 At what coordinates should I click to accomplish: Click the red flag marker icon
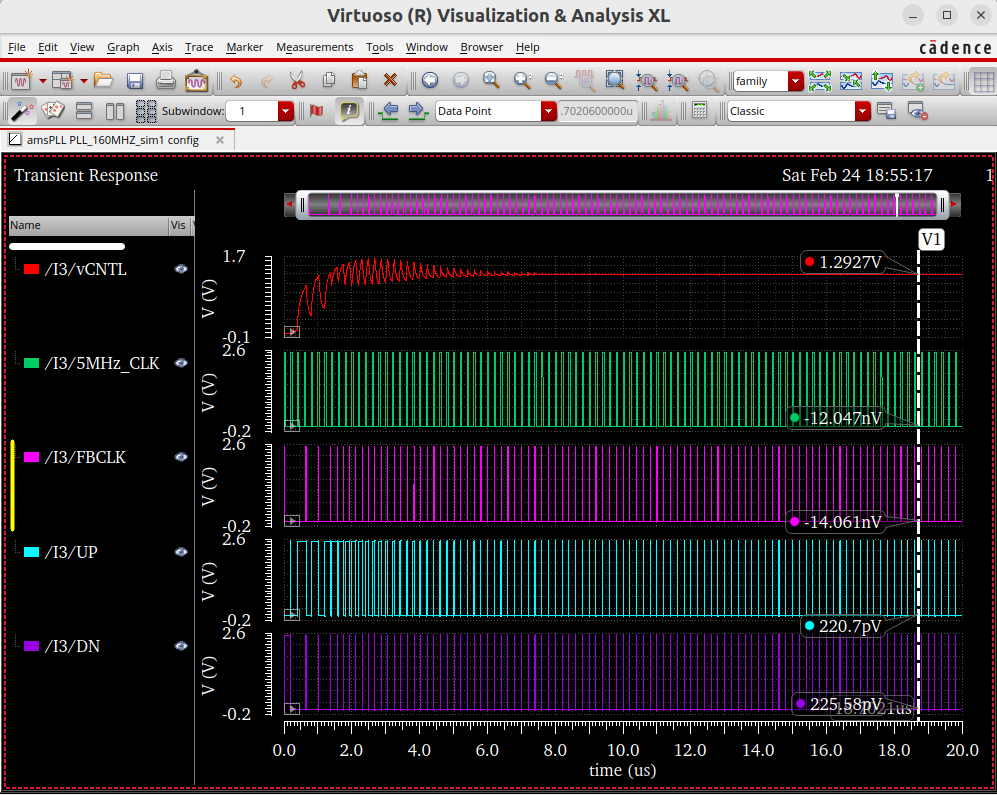point(317,111)
